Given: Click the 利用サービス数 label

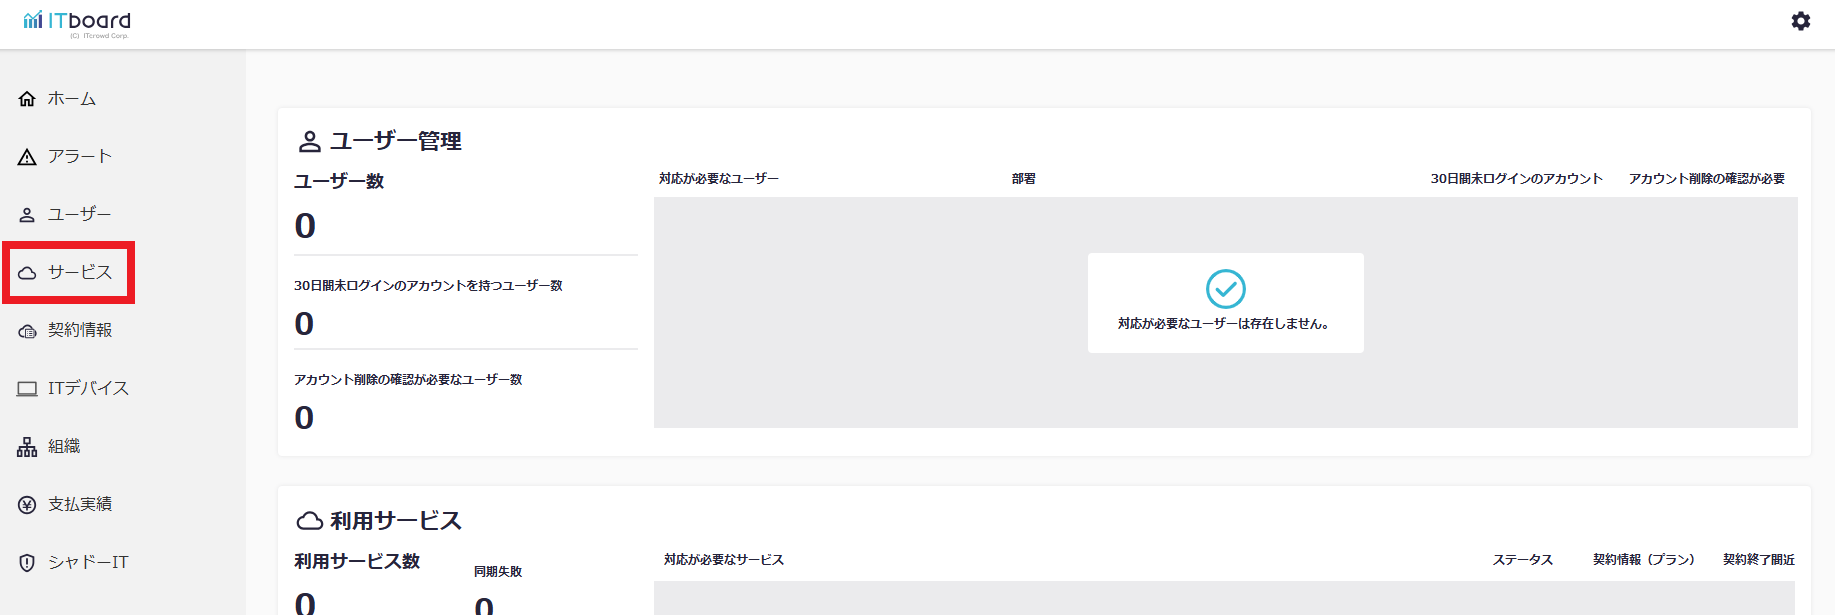Looking at the screenshot, I should pyautogui.click(x=357, y=562).
